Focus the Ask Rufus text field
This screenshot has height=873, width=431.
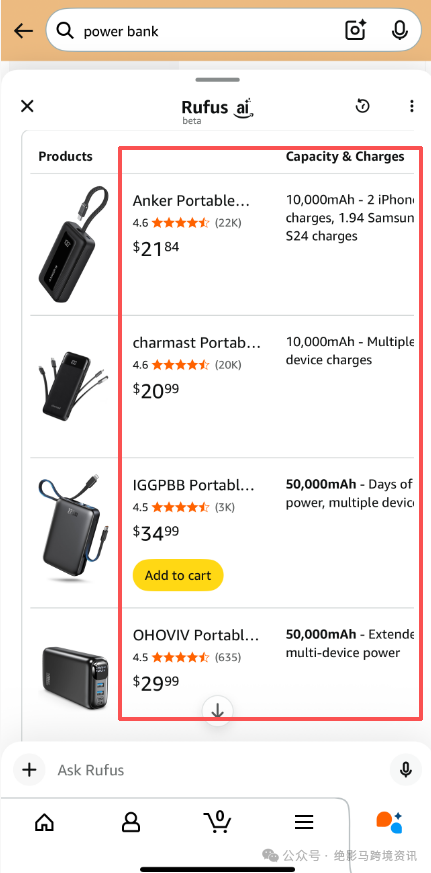click(x=217, y=770)
